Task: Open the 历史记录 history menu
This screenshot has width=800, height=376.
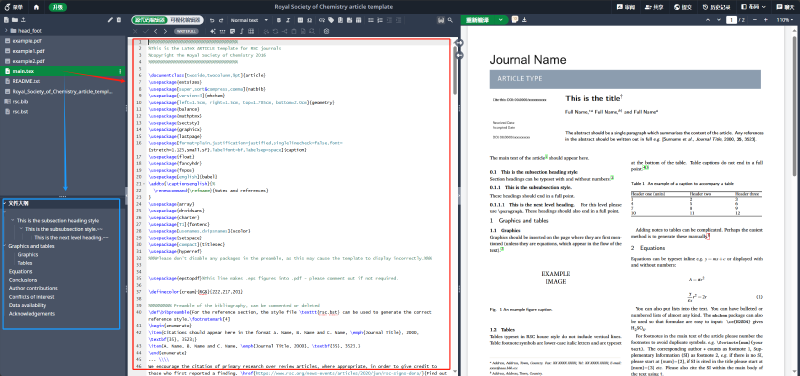Action: click(714, 7)
